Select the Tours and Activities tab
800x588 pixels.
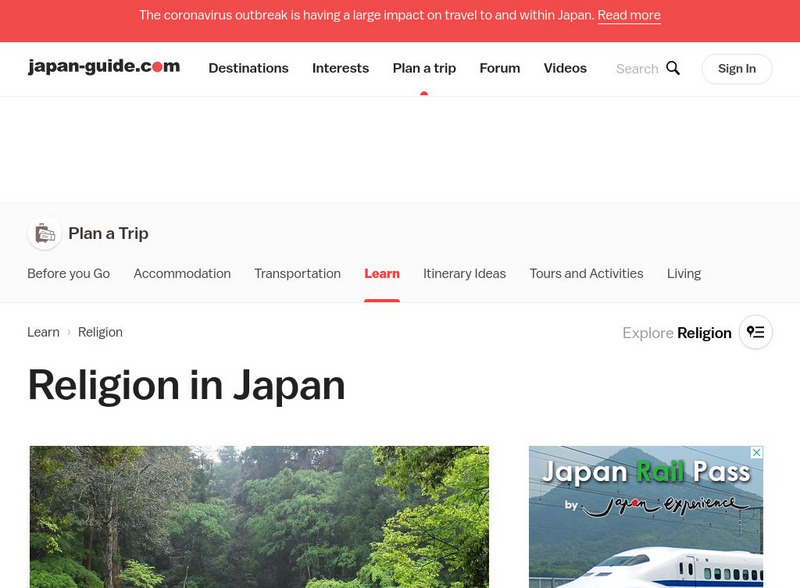[586, 273]
